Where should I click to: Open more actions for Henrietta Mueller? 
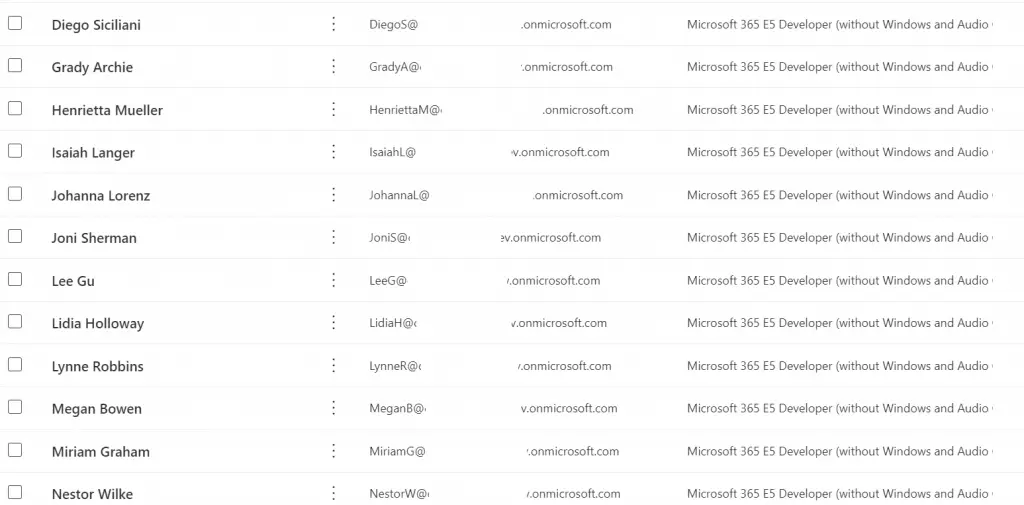tap(334, 110)
